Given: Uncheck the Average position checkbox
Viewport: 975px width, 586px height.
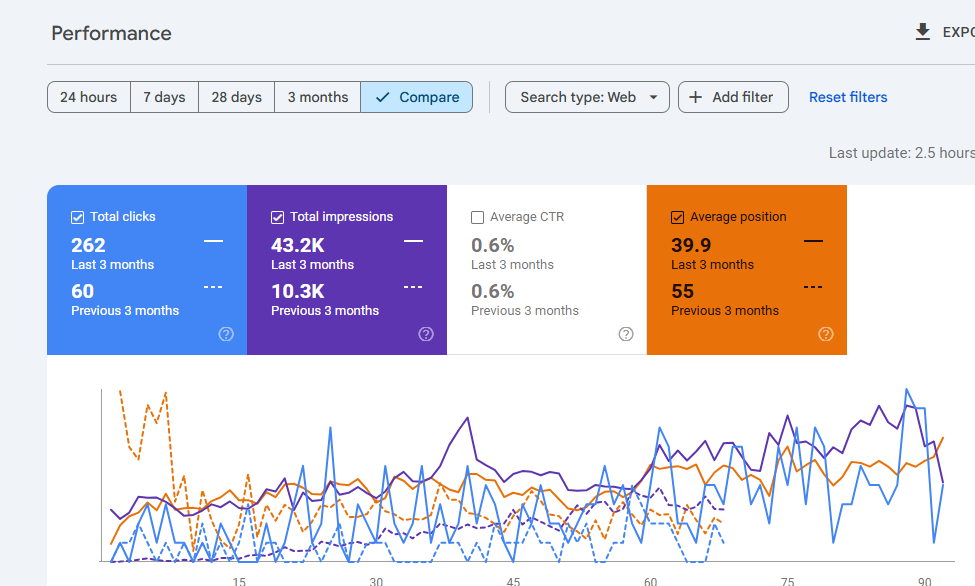Looking at the screenshot, I should (678, 217).
